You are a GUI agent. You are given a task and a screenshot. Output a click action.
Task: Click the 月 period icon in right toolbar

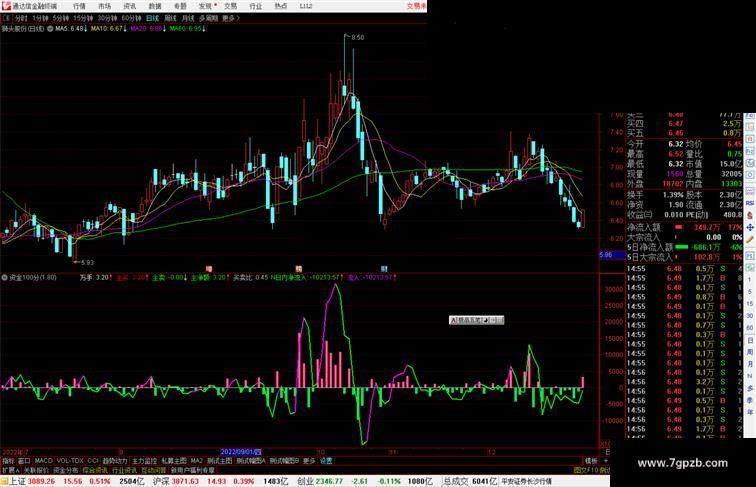pos(750,364)
